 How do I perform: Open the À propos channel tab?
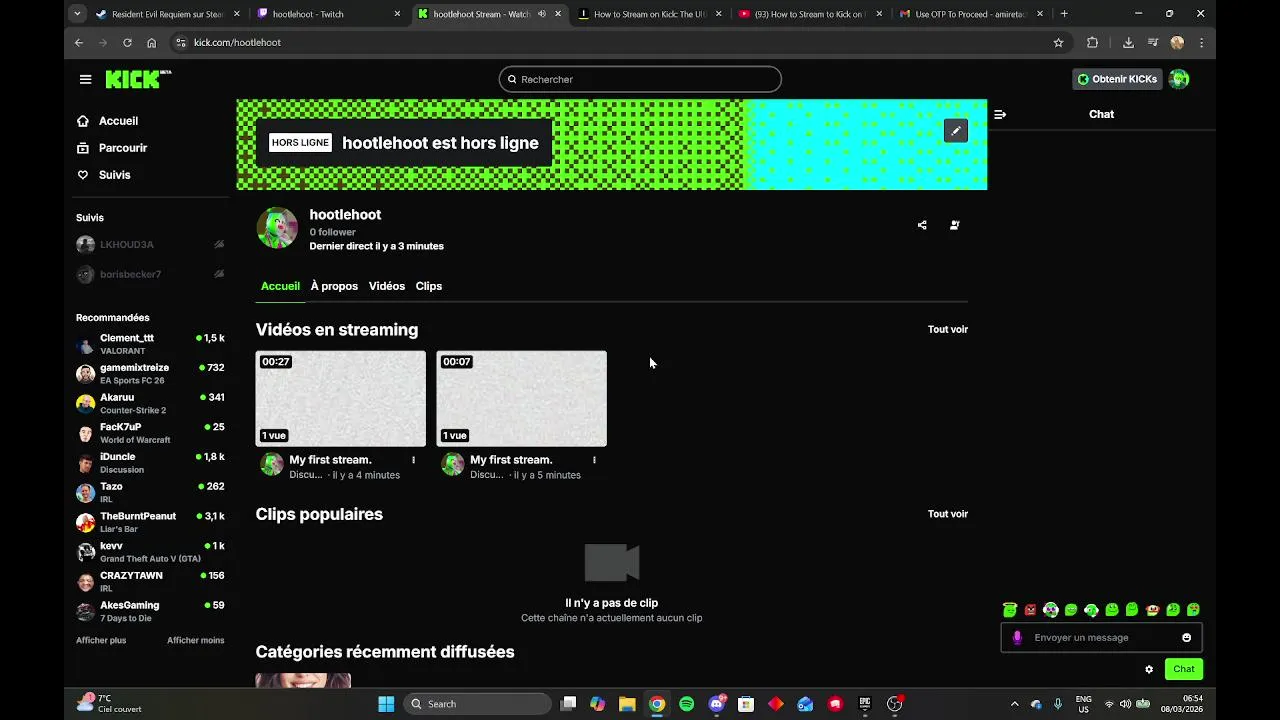(334, 286)
